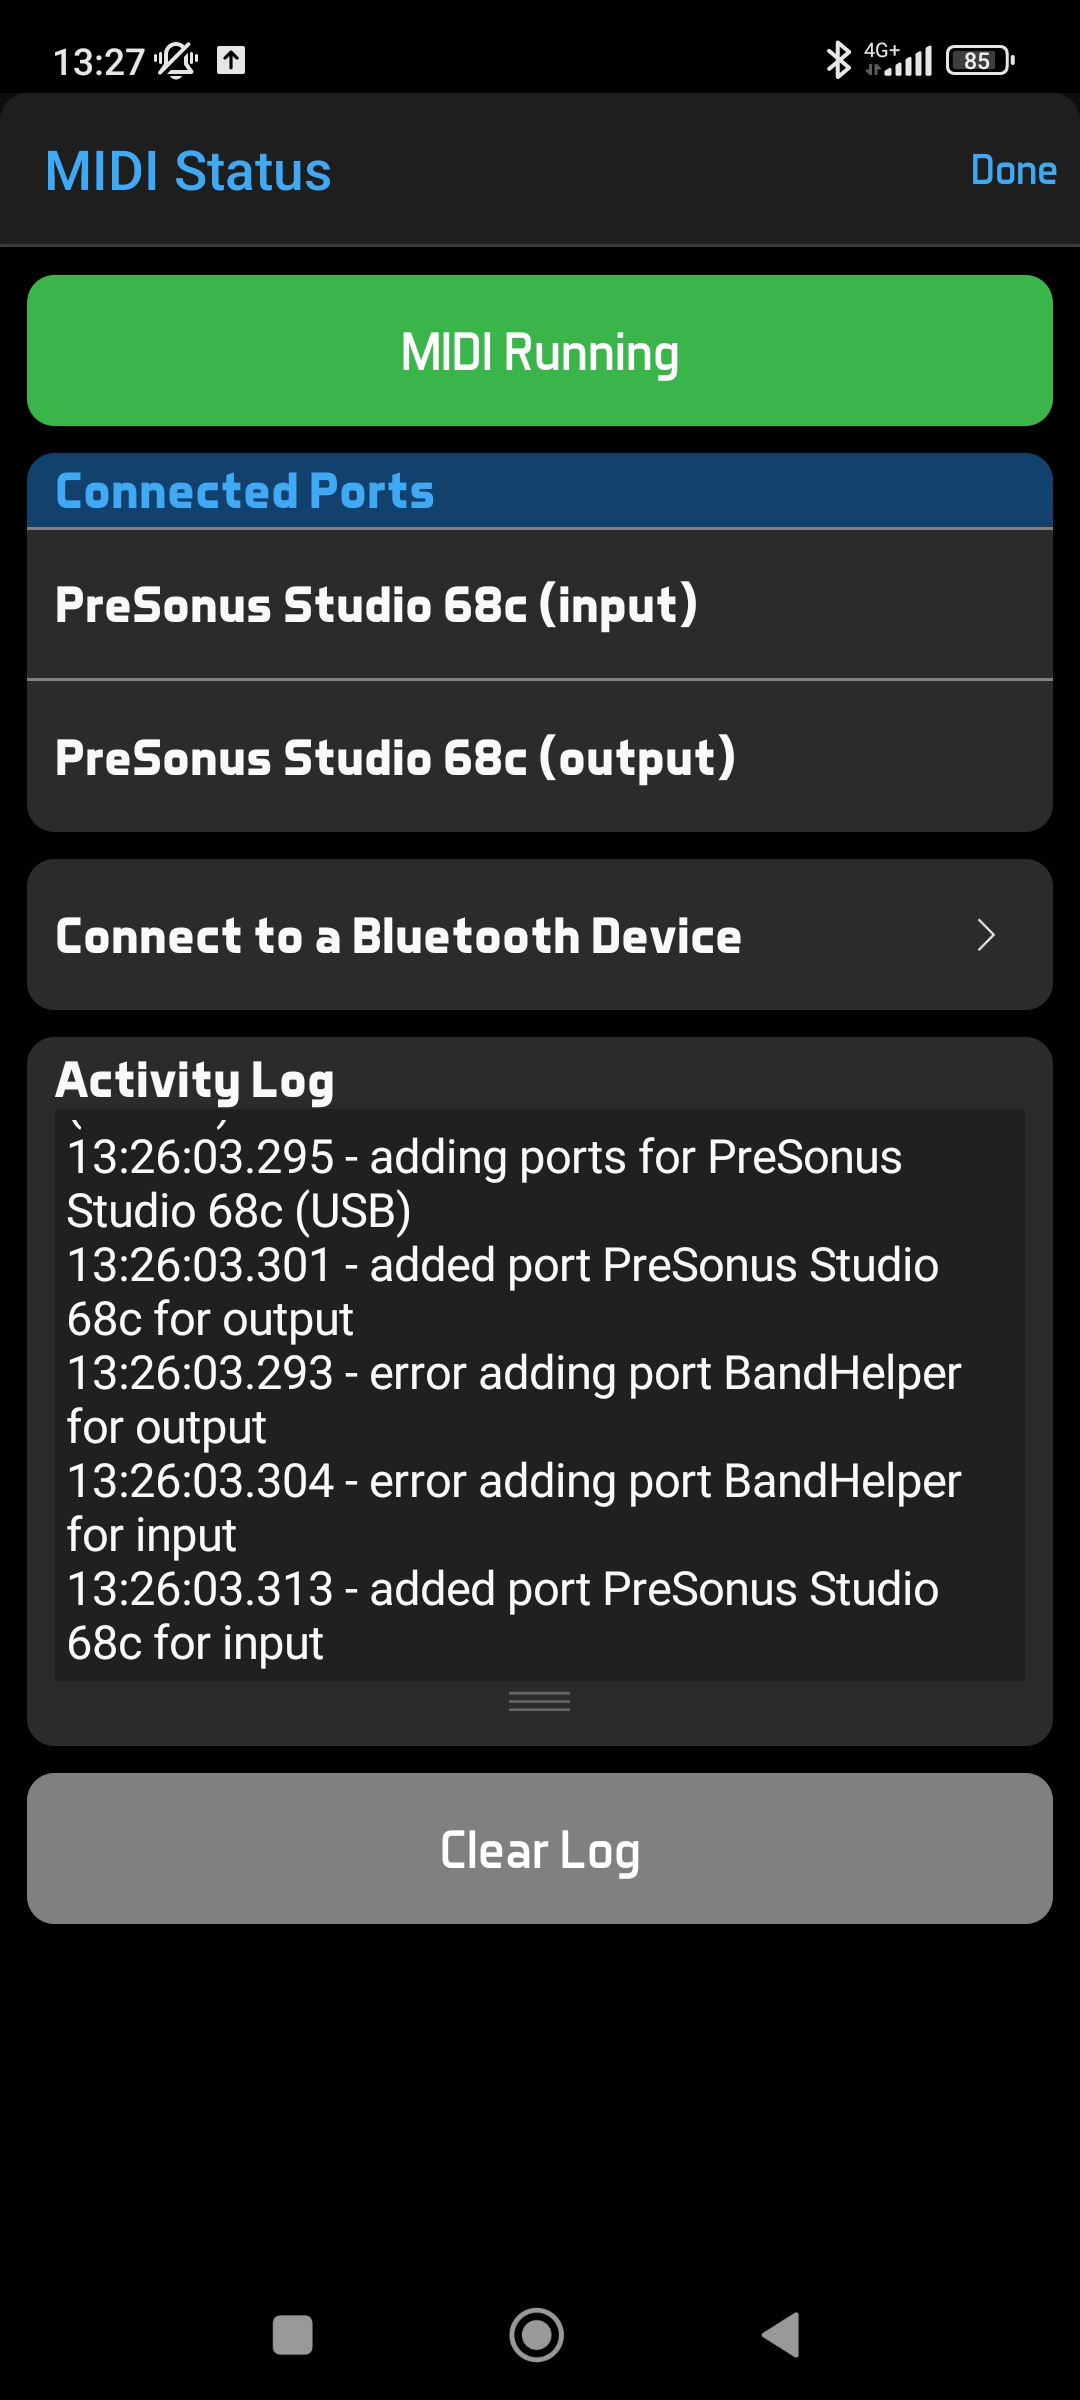The image size is (1080, 2400).
Task: Tap the Connected Ports header
Action: 245,491
